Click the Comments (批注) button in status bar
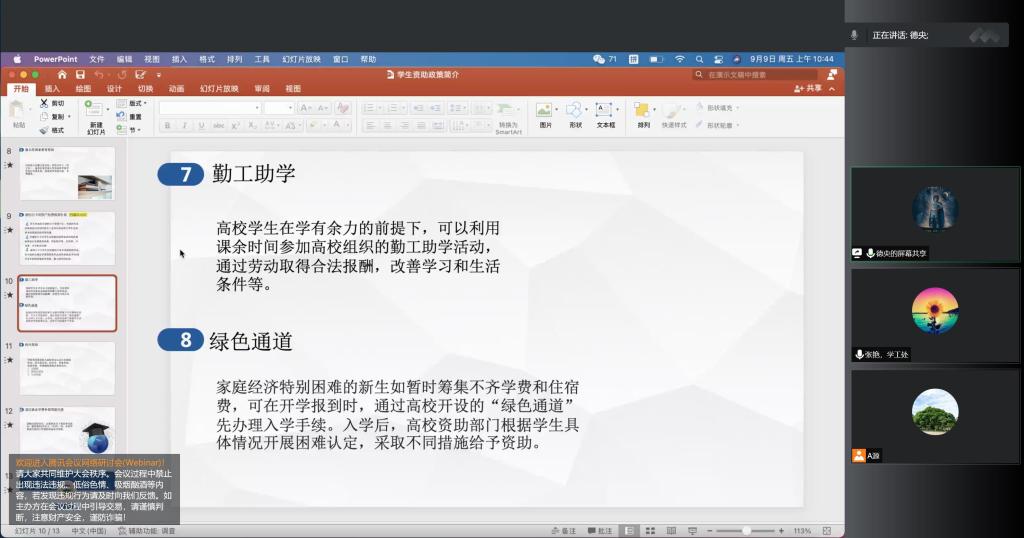 pyautogui.click(x=601, y=531)
